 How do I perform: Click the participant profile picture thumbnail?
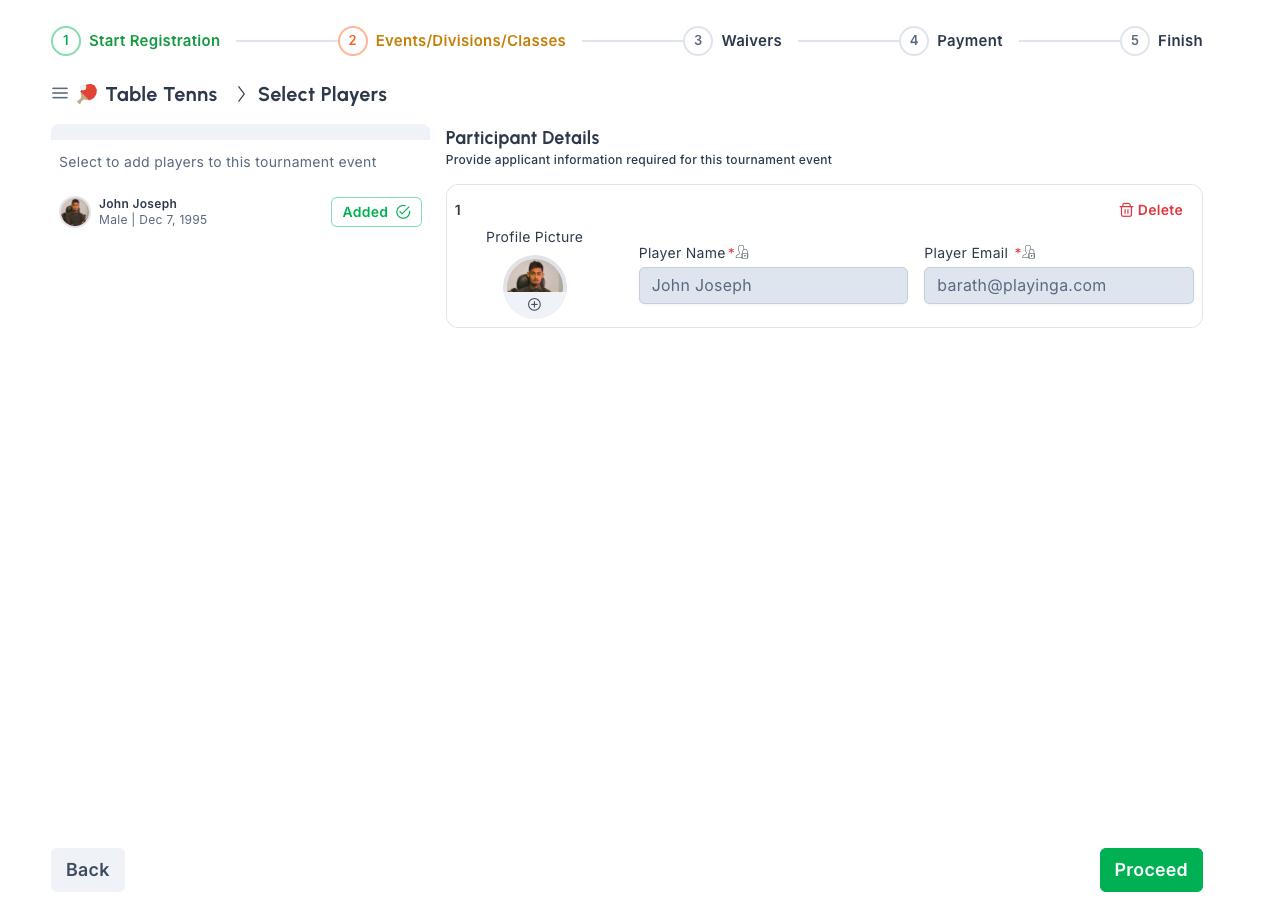pos(534,278)
